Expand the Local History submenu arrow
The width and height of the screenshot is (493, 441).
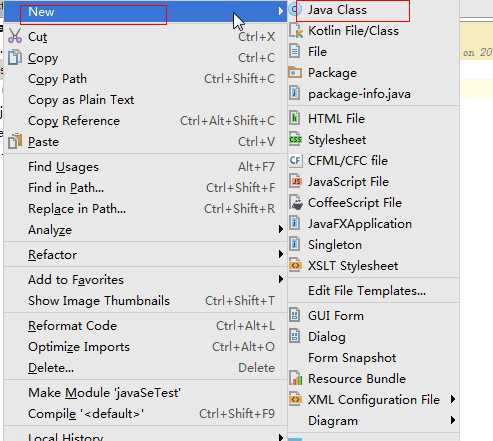[281, 437]
